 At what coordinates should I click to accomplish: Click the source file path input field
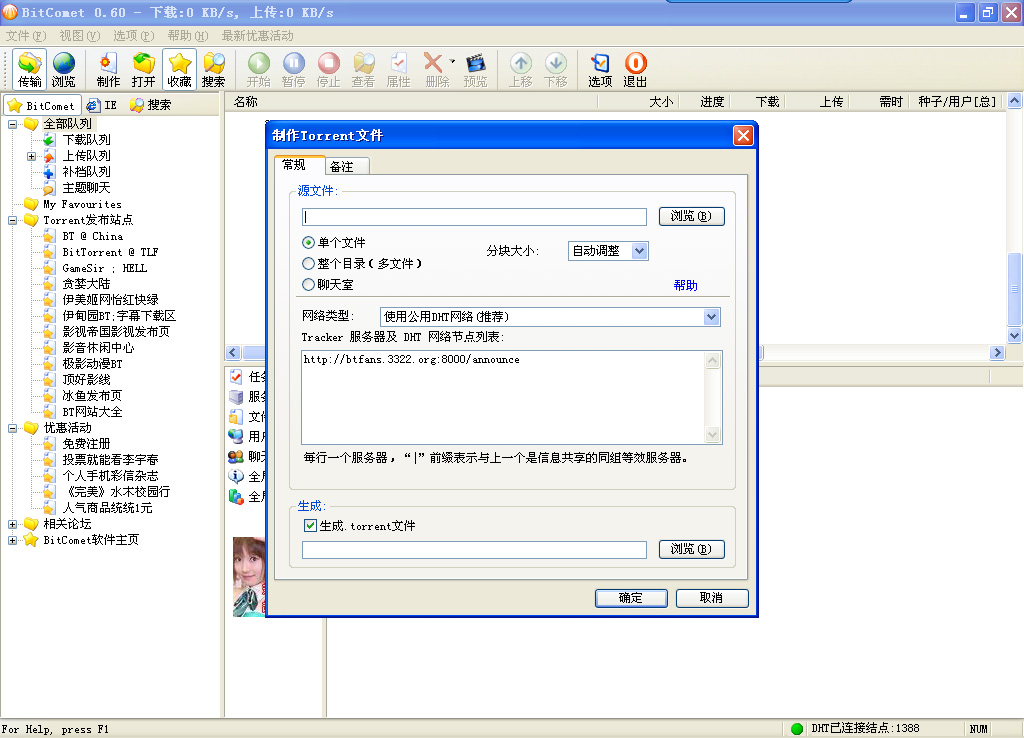point(474,217)
